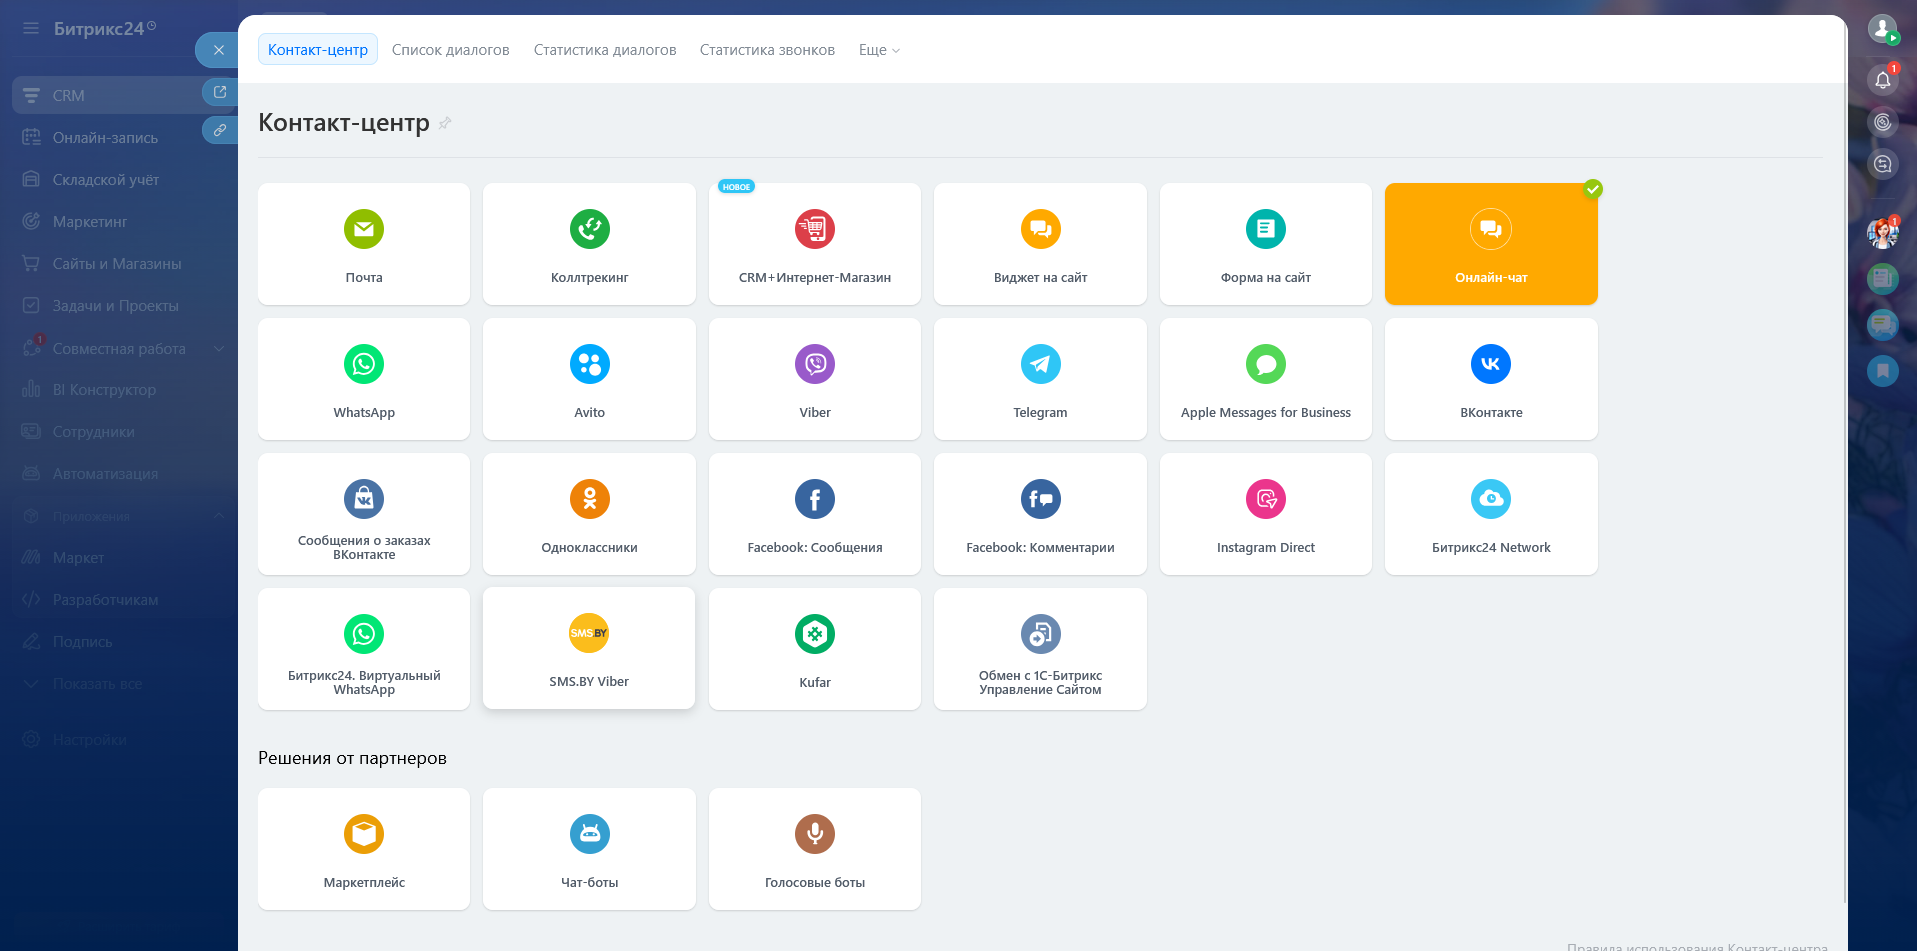Open the Статистика звонков tab
1917x951 pixels.
767,50
